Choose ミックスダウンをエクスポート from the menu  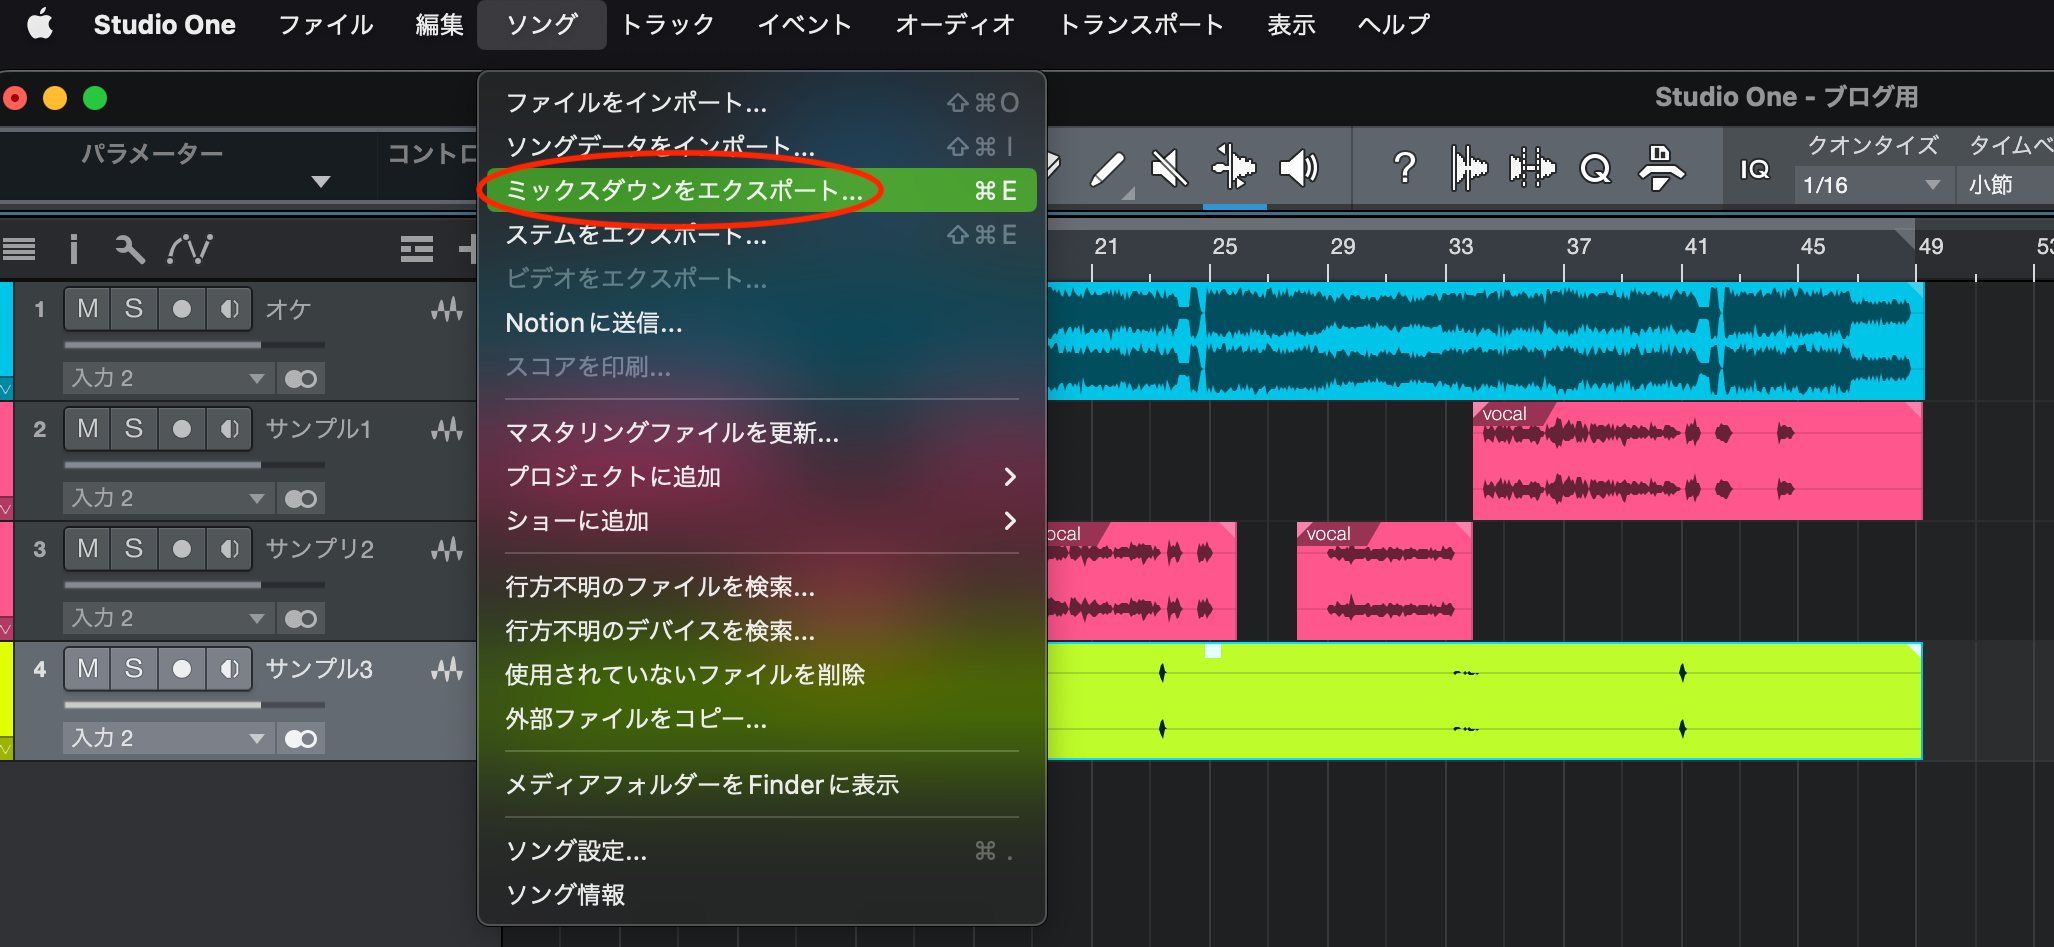point(680,189)
